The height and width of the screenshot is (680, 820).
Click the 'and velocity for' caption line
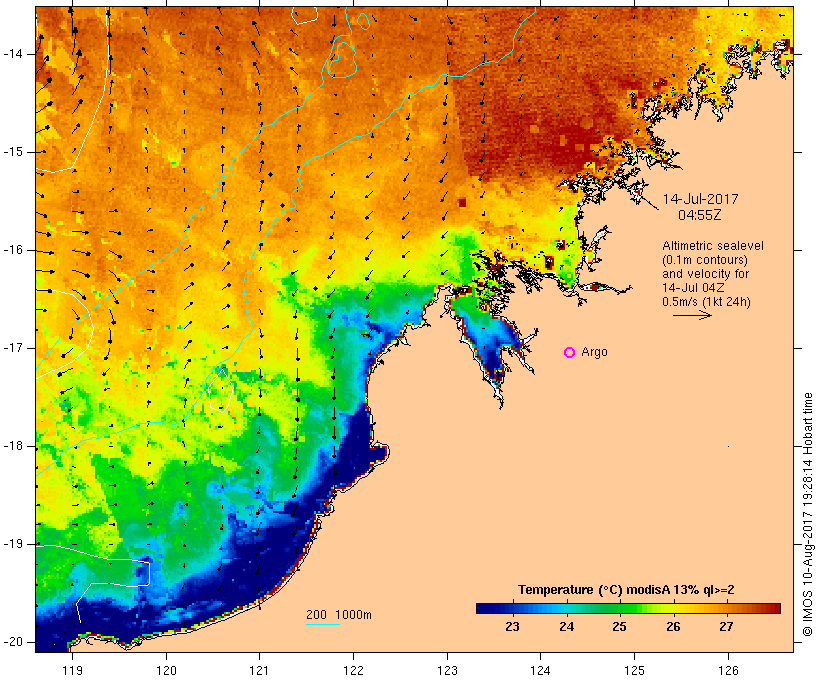706,274
